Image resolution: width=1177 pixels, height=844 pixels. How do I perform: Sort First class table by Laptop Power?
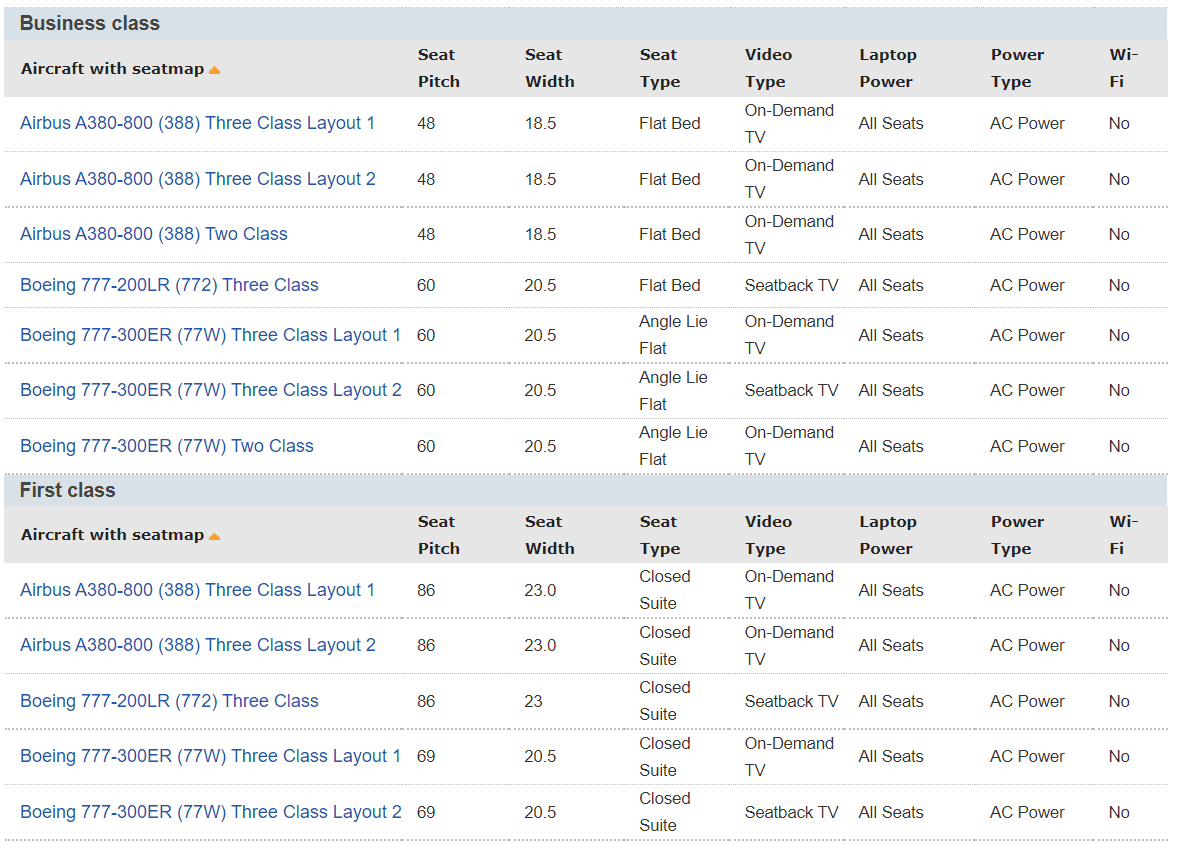pyautogui.click(x=887, y=535)
